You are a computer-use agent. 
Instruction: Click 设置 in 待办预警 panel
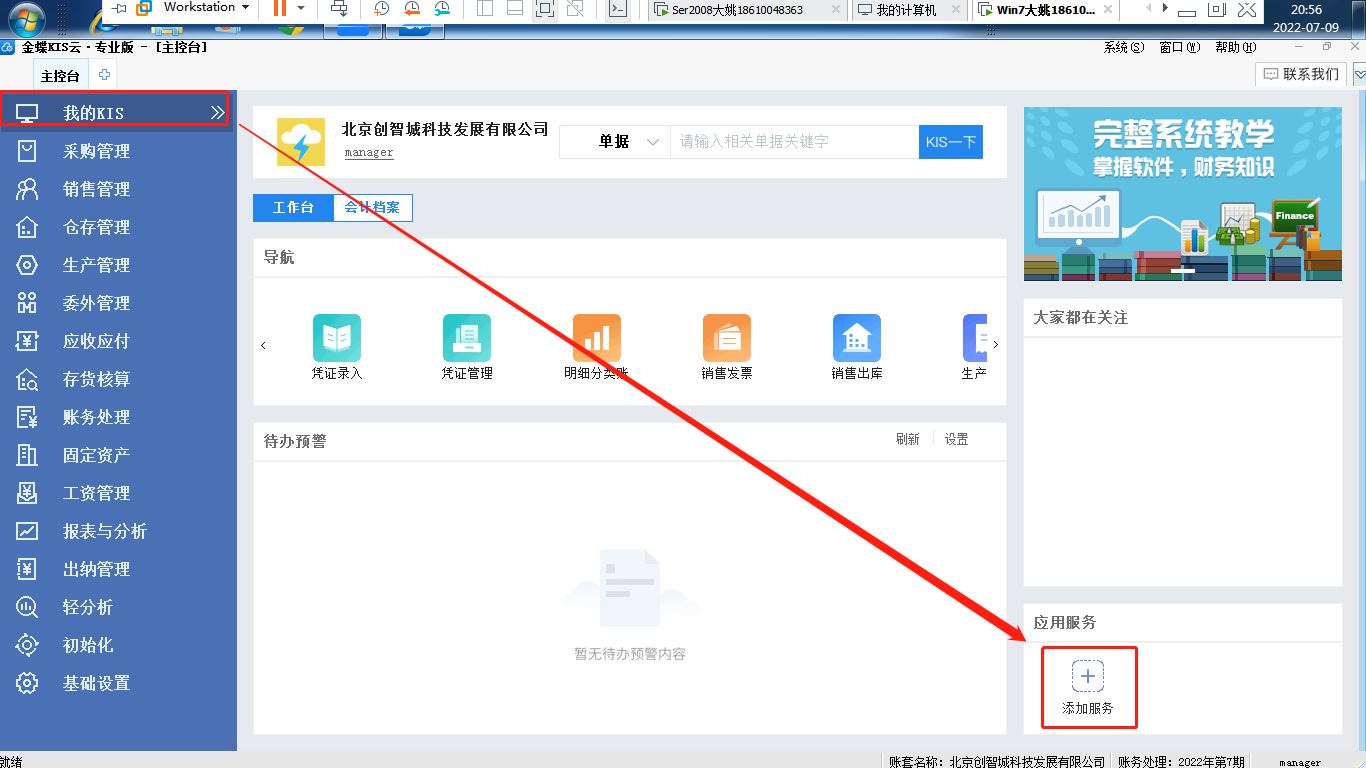957,440
